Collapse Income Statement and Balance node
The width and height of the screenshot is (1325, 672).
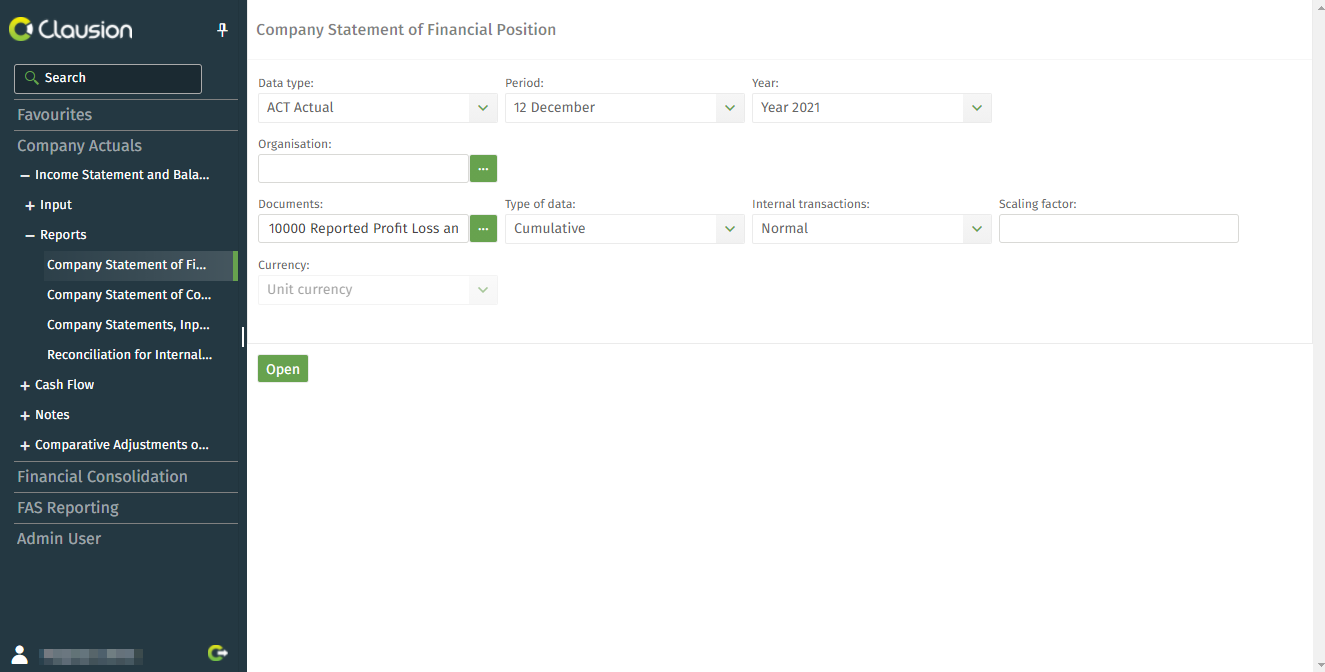click(25, 176)
